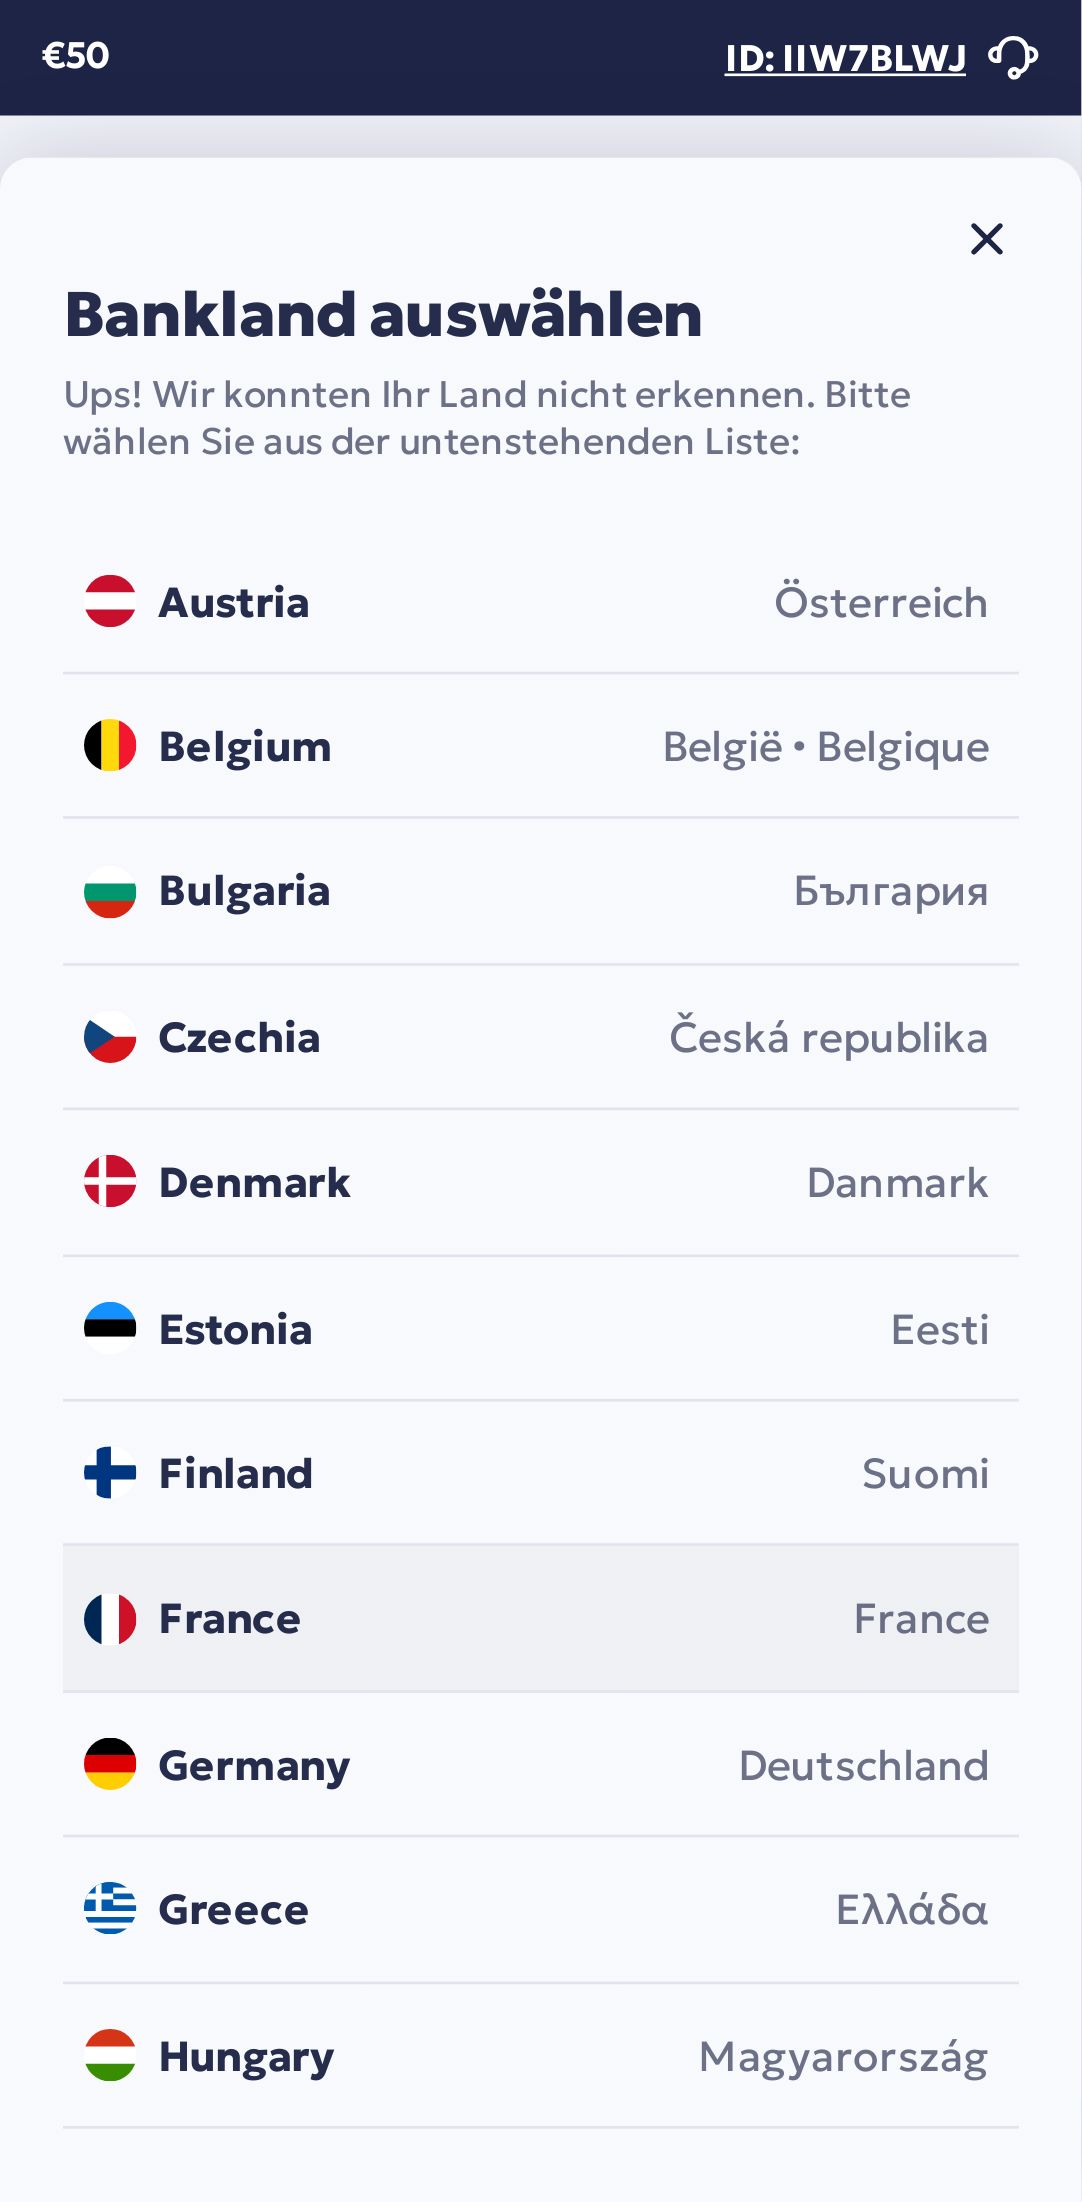Click the Czechia flag icon
Image resolution: width=1082 pixels, height=2202 pixels.
[x=110, y=1038]
